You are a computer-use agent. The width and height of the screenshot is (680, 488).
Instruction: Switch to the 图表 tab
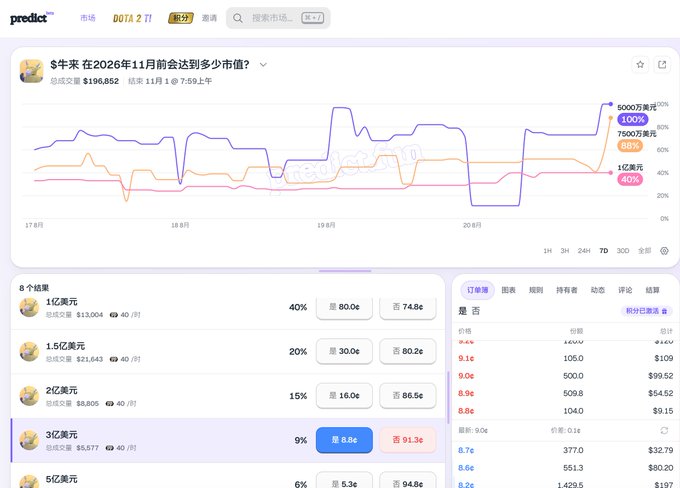[508, 290]
